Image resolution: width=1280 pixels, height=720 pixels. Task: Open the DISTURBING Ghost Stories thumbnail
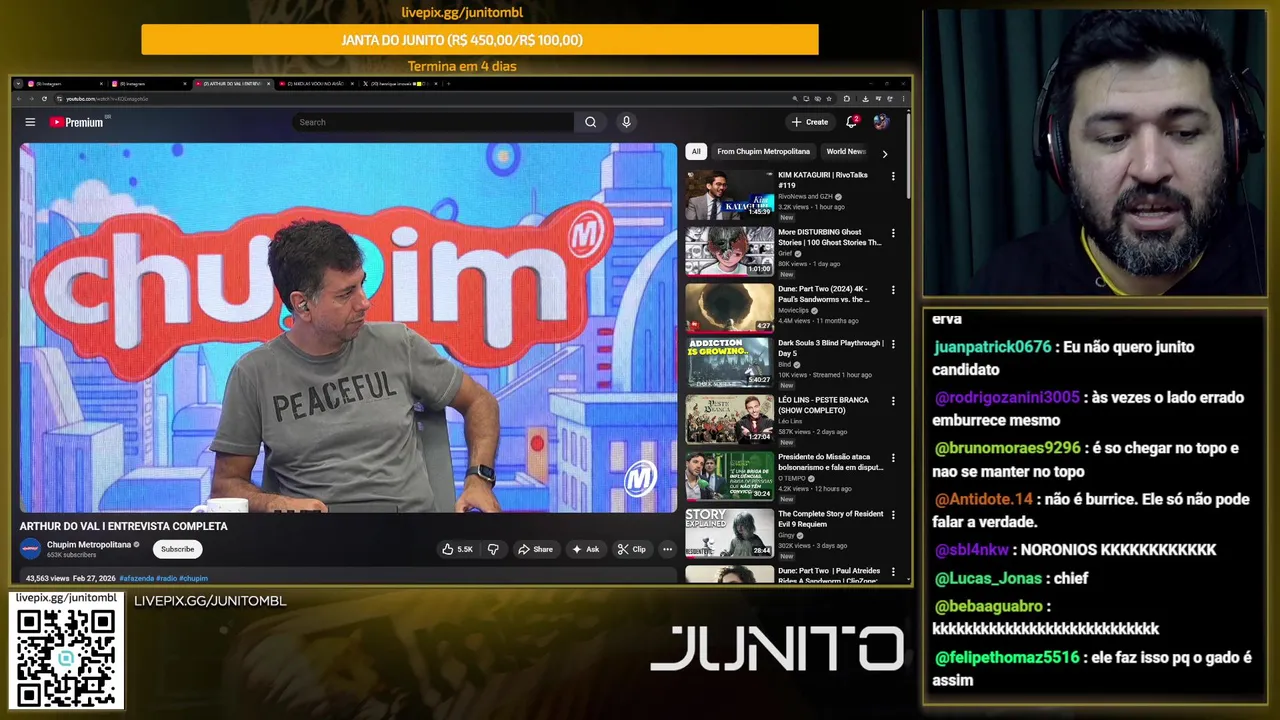729,251
